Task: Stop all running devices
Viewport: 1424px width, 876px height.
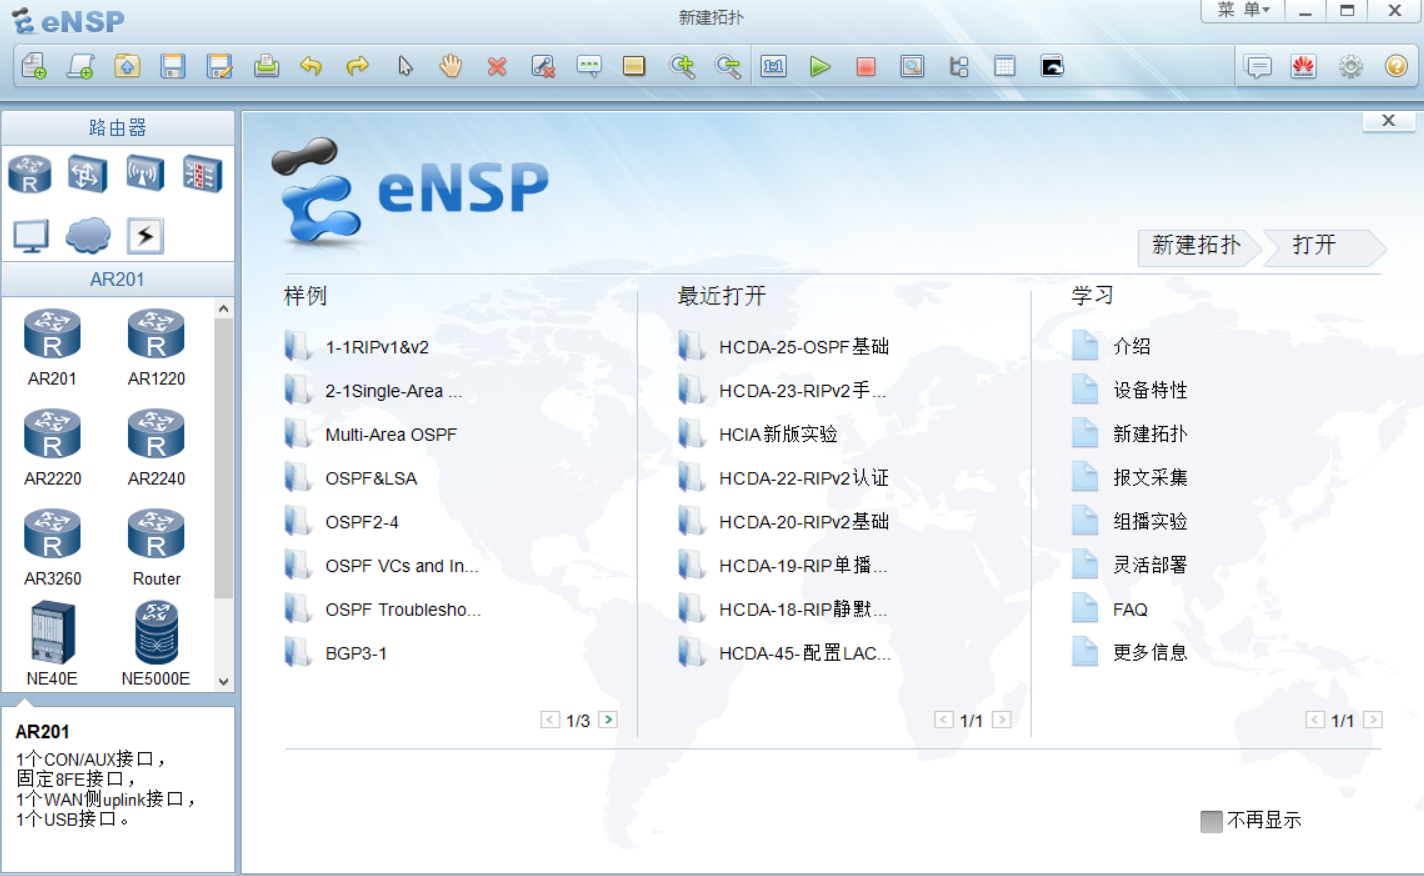Action: pyautogui.click(x=866, y=66)
